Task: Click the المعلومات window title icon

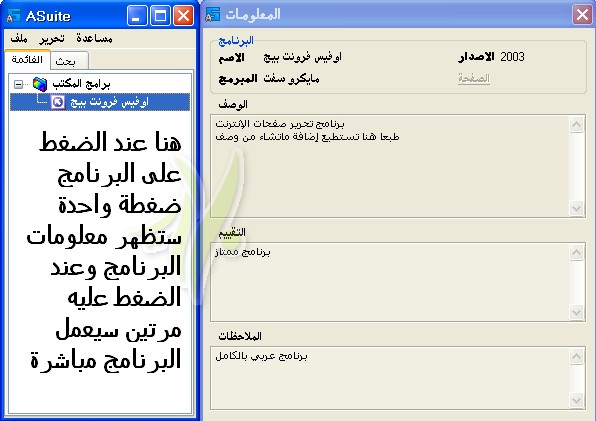Action: [213, 14]
